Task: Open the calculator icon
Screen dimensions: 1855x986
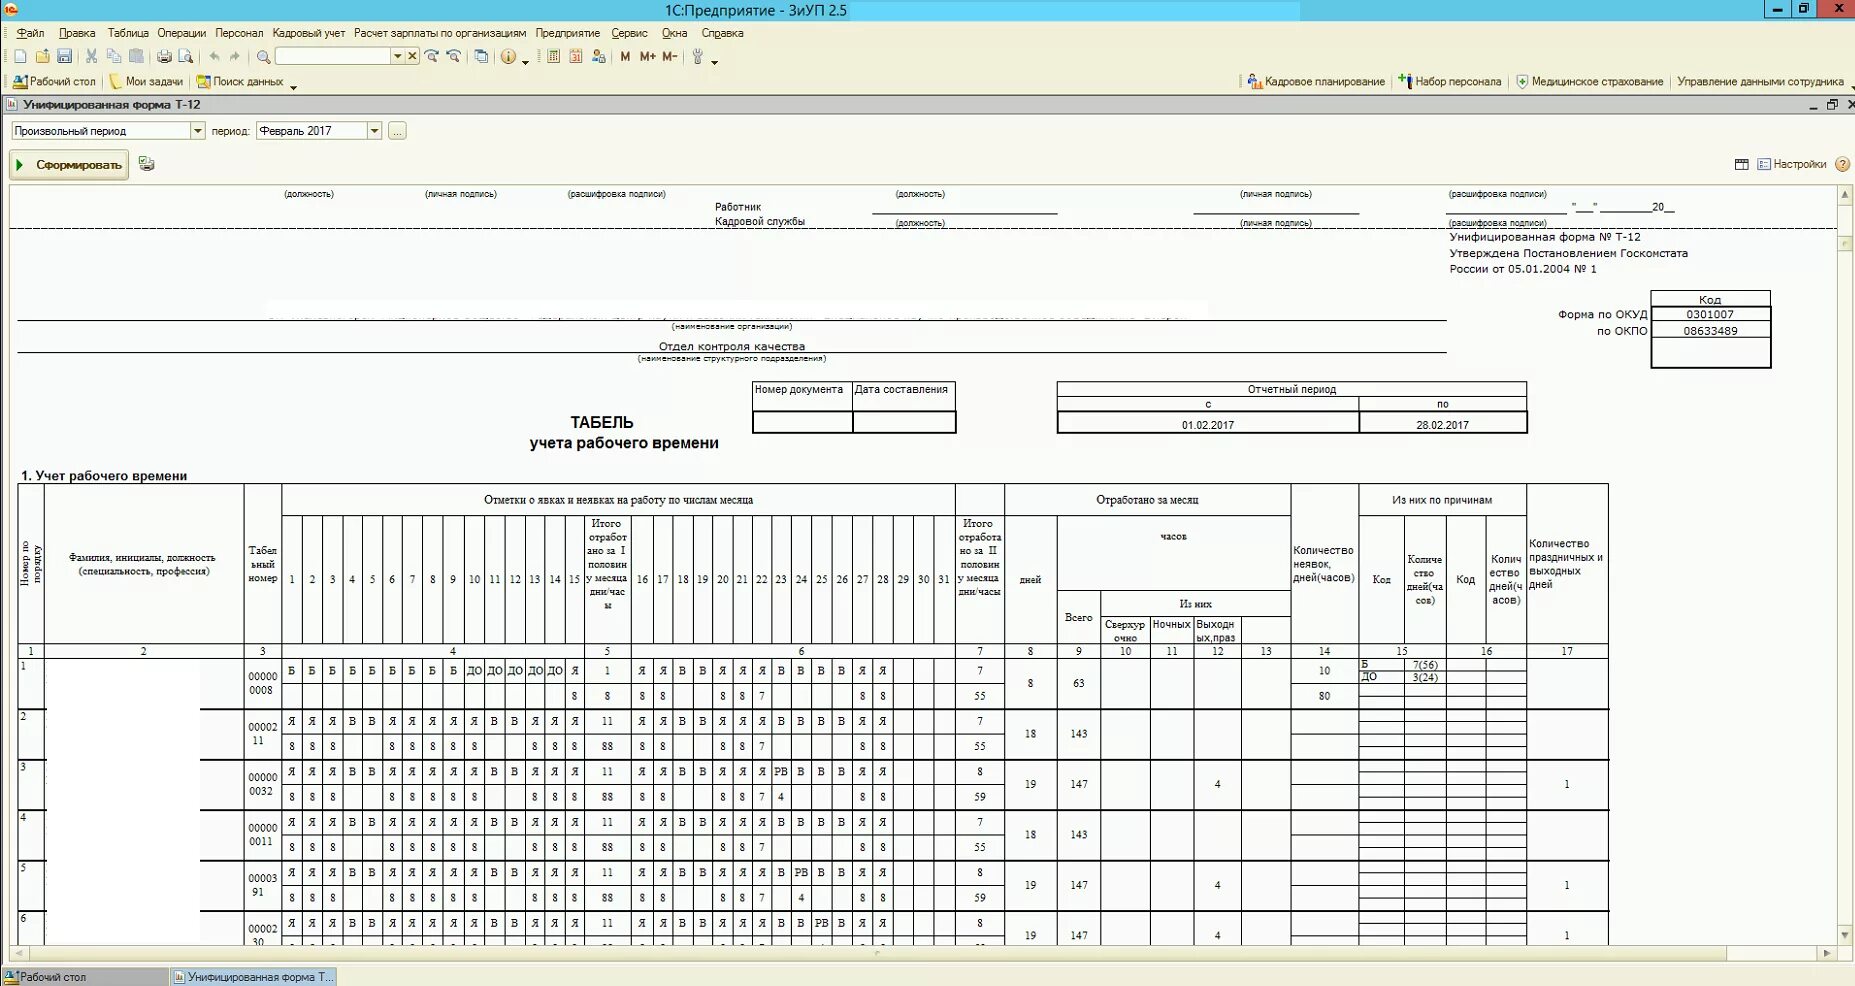Action: coord(554,57)
